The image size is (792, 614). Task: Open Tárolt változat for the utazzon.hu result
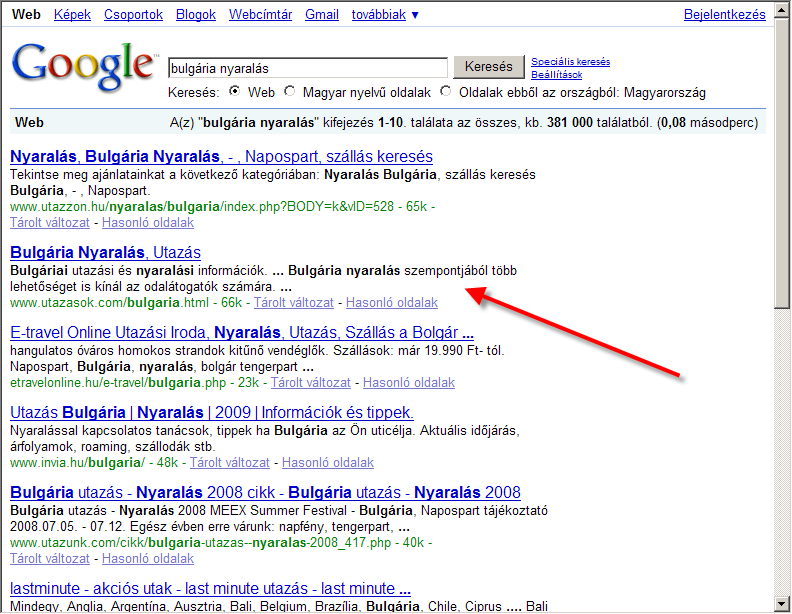click(50, 223)
